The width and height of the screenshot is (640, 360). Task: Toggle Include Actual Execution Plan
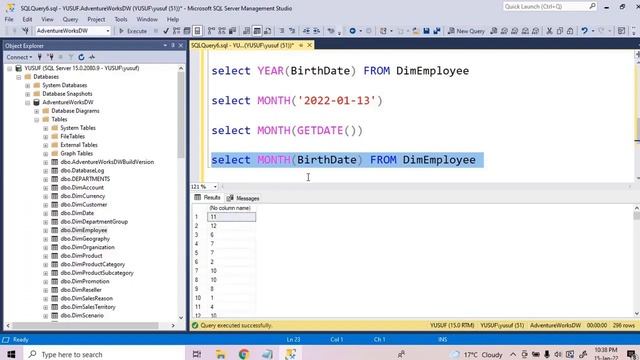click(x=211, y=31)
